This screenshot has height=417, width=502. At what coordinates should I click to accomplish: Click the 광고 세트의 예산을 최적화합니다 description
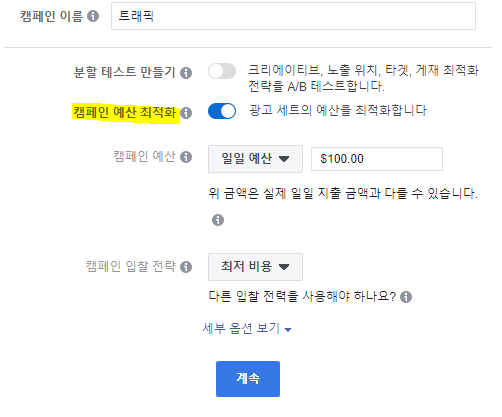point(338,110)
